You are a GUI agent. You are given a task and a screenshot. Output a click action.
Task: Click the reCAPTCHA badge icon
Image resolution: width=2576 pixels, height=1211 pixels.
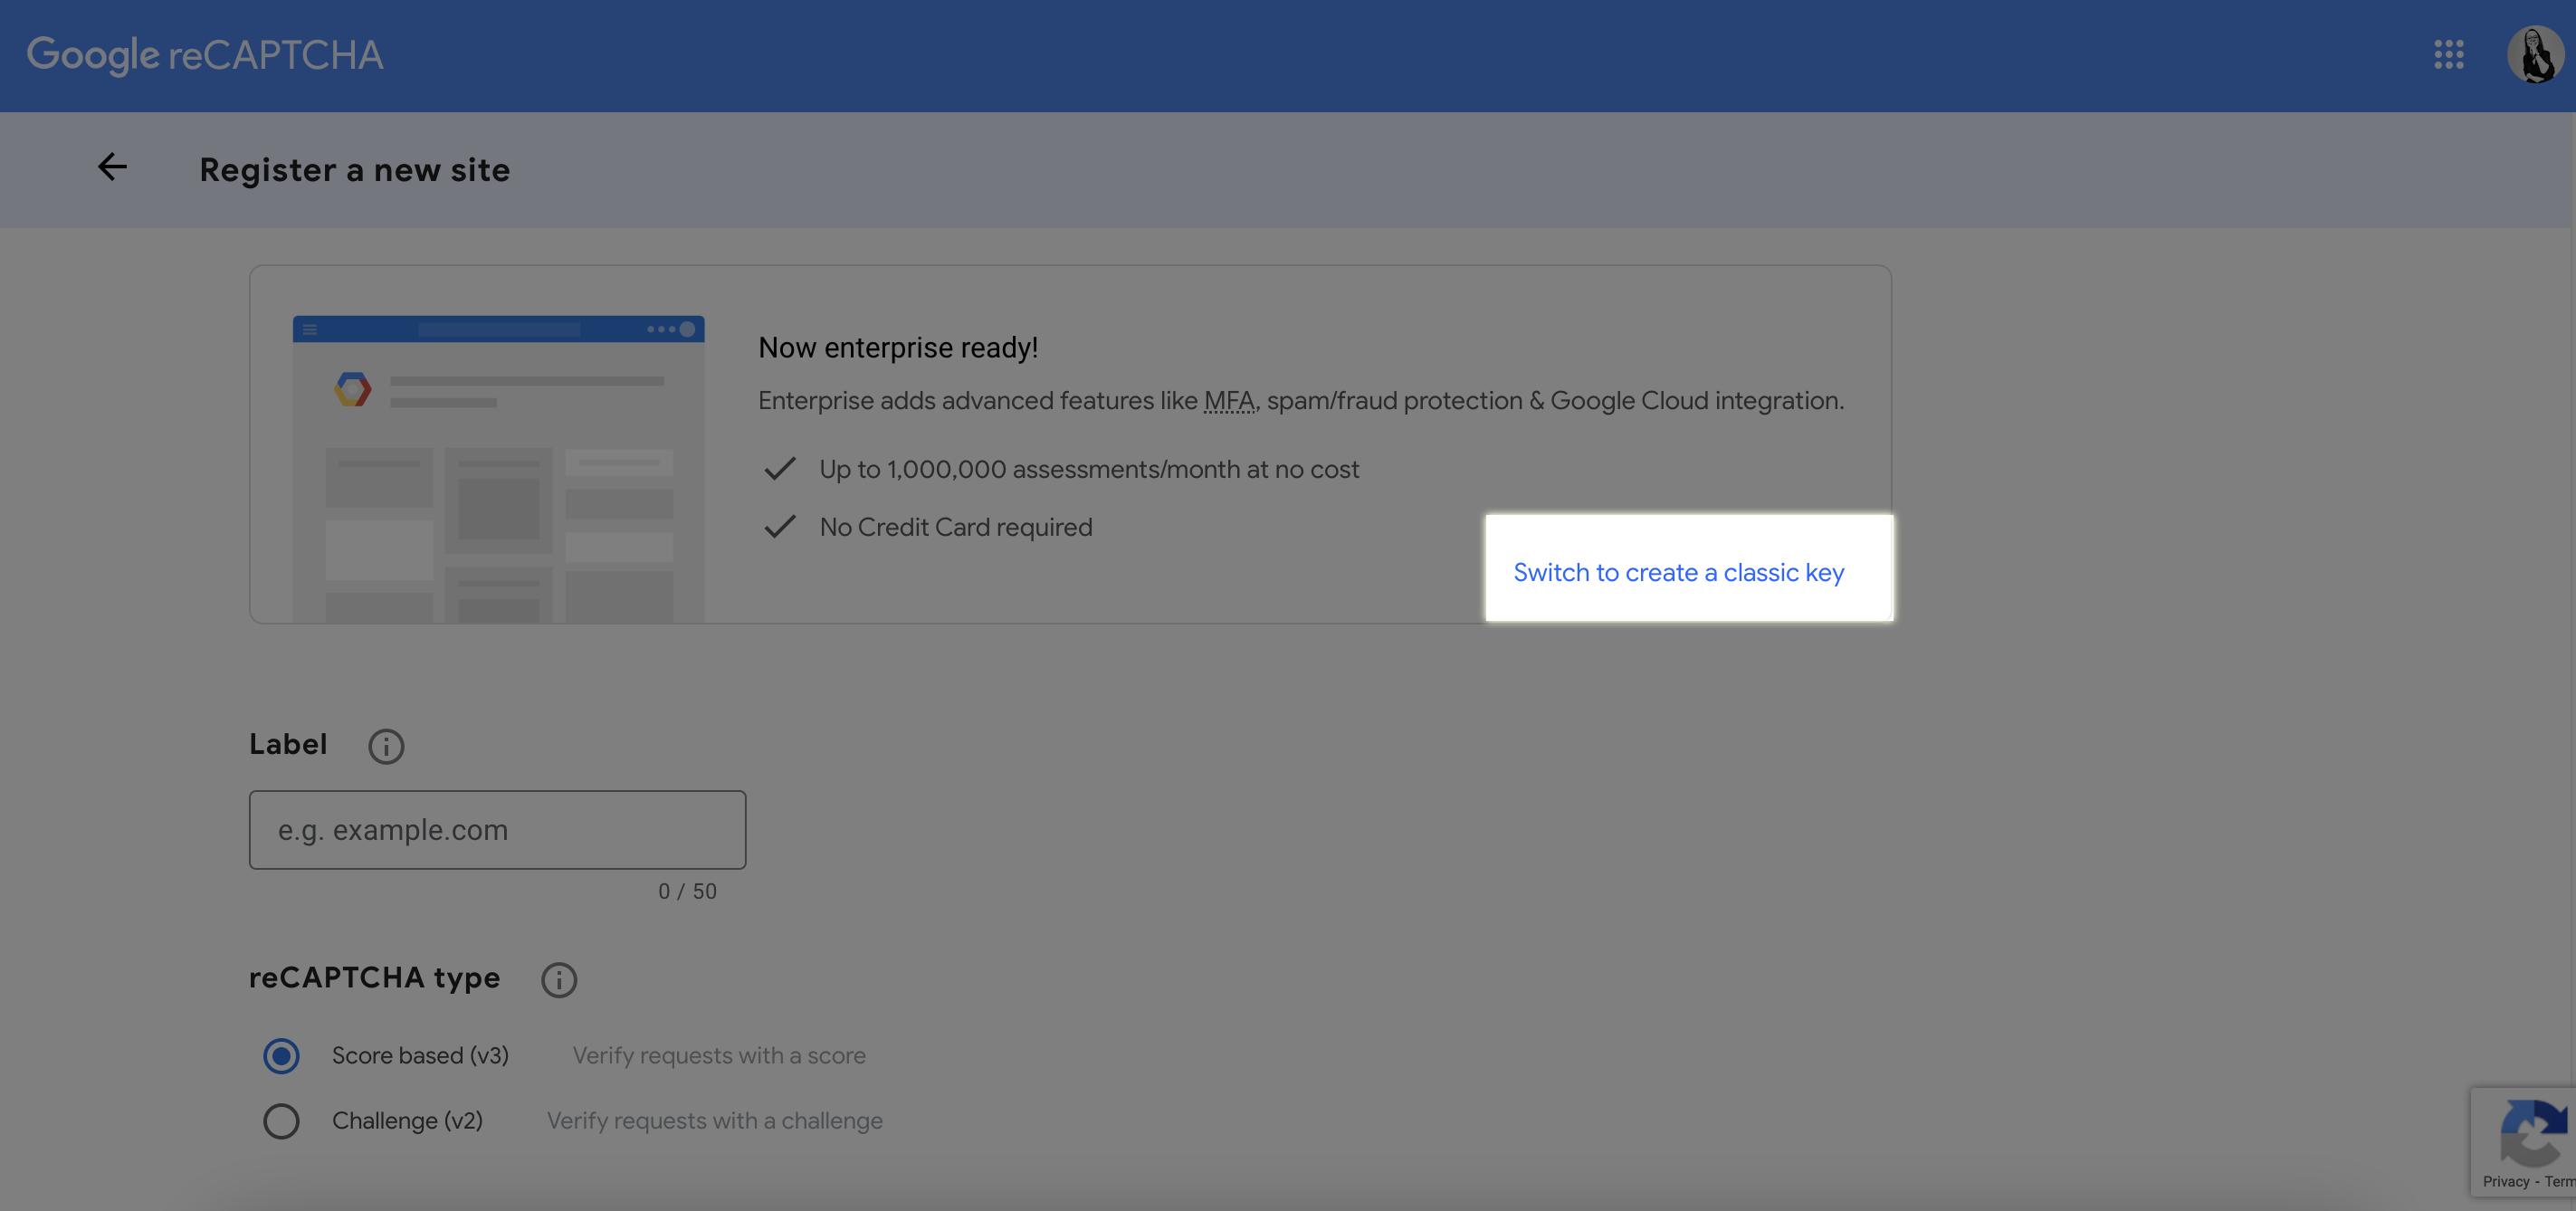coord(2534,1132)
